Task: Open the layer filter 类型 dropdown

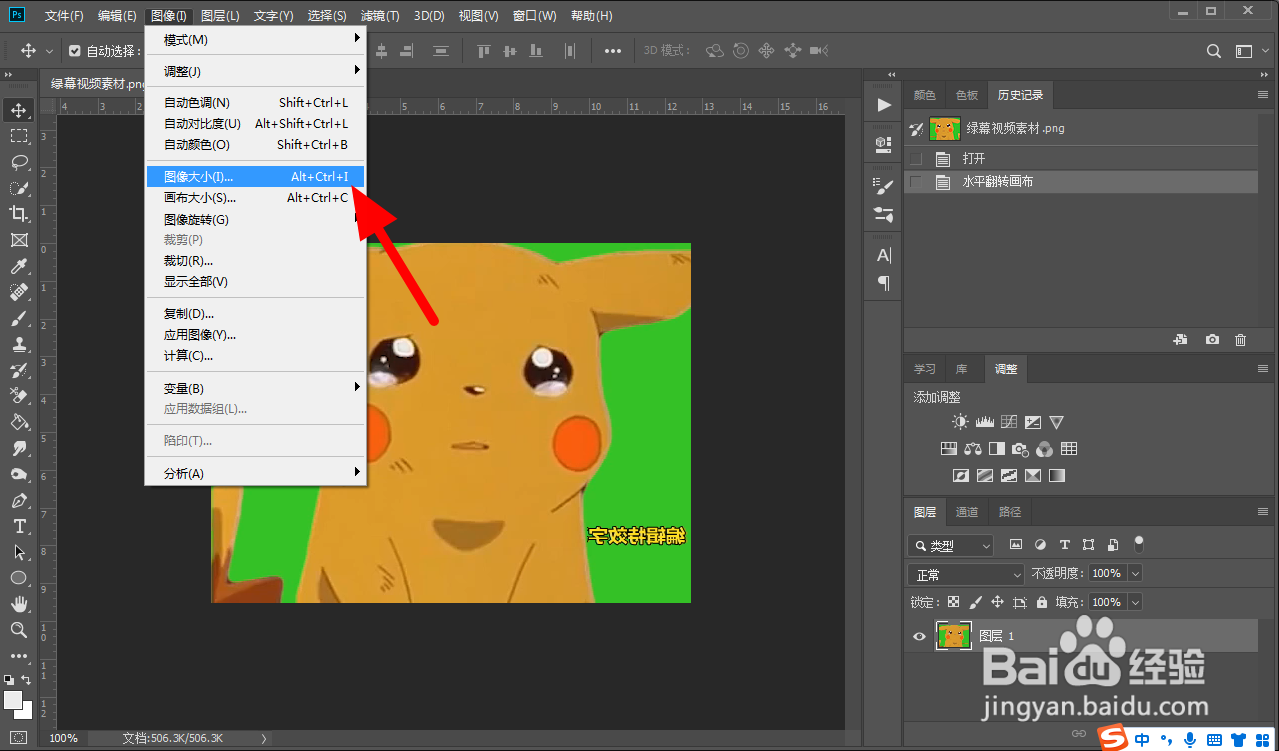Action: click(x=951, y=545)
